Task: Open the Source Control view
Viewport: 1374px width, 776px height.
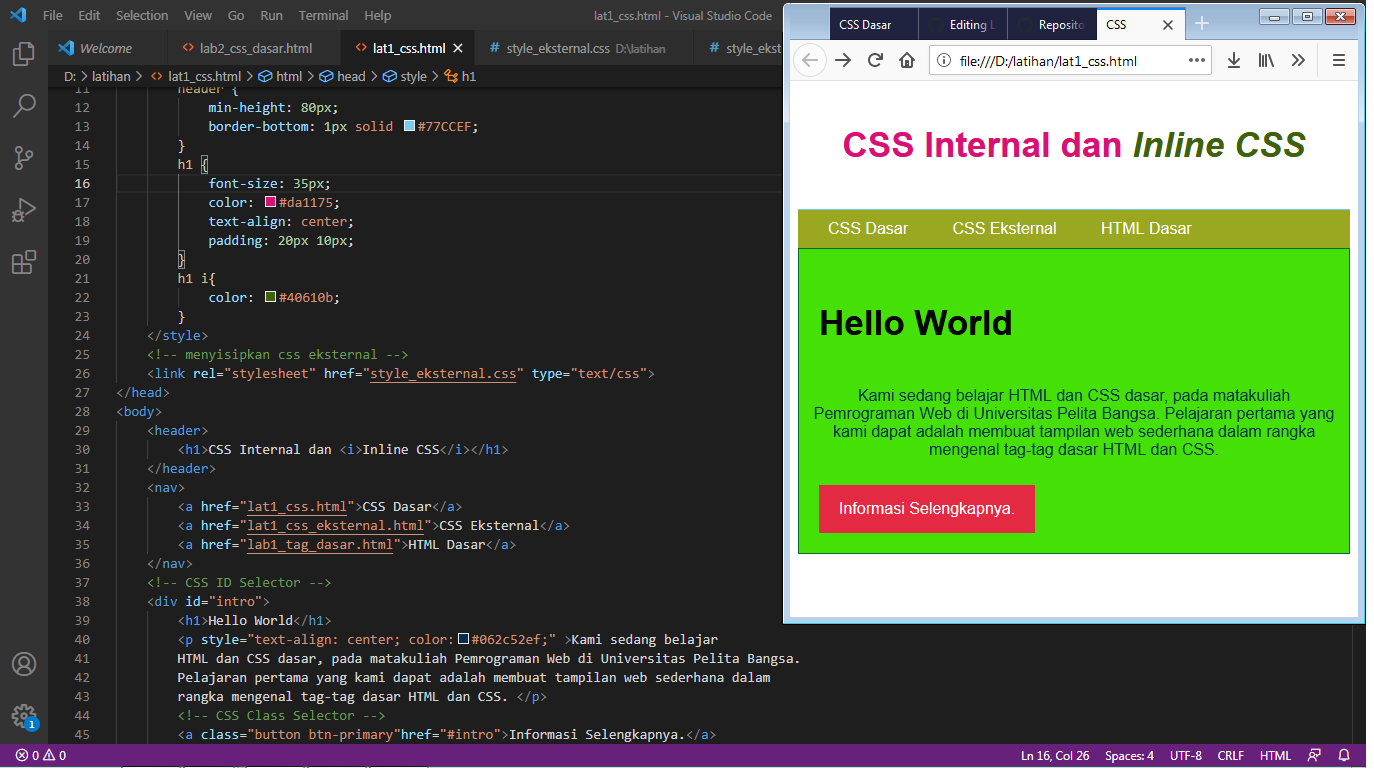Action: pyautogui.click(x=24, y=158)
